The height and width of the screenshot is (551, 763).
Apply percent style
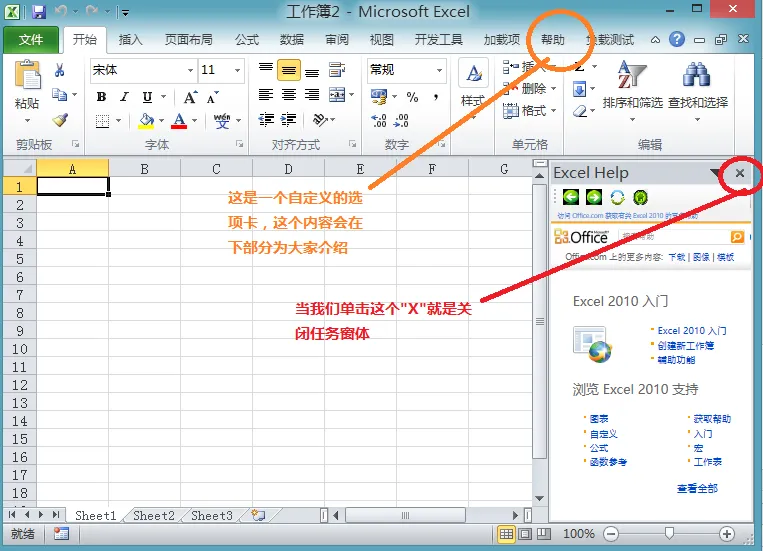413,97
